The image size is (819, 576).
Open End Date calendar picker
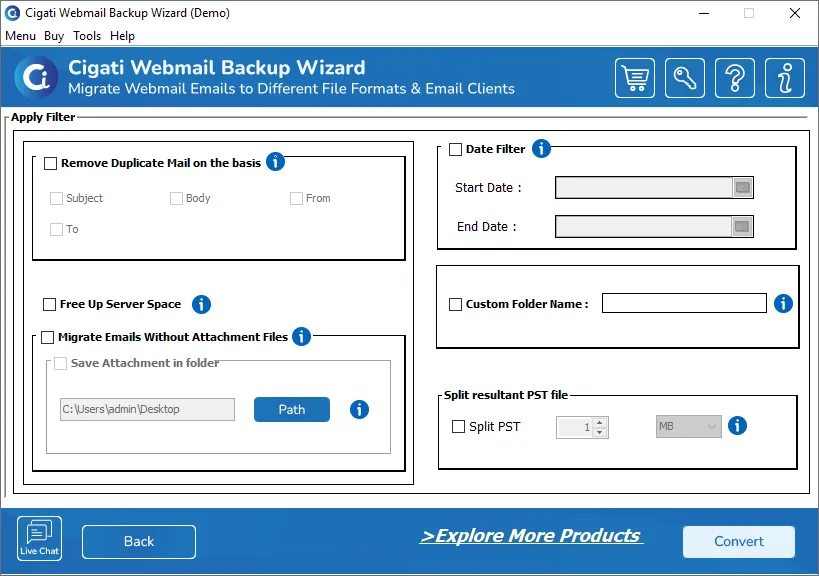click(742, 227)
